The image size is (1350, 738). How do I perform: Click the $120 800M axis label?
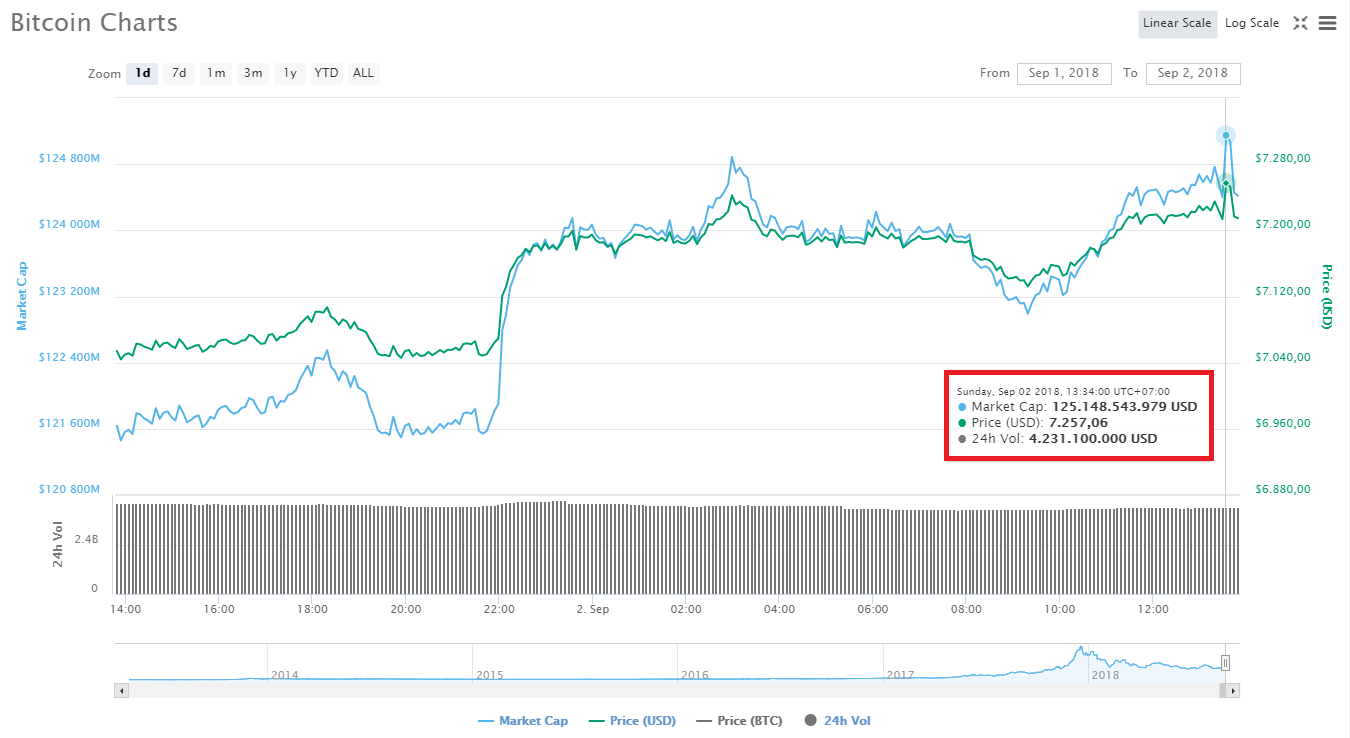[x=70, y=490]
